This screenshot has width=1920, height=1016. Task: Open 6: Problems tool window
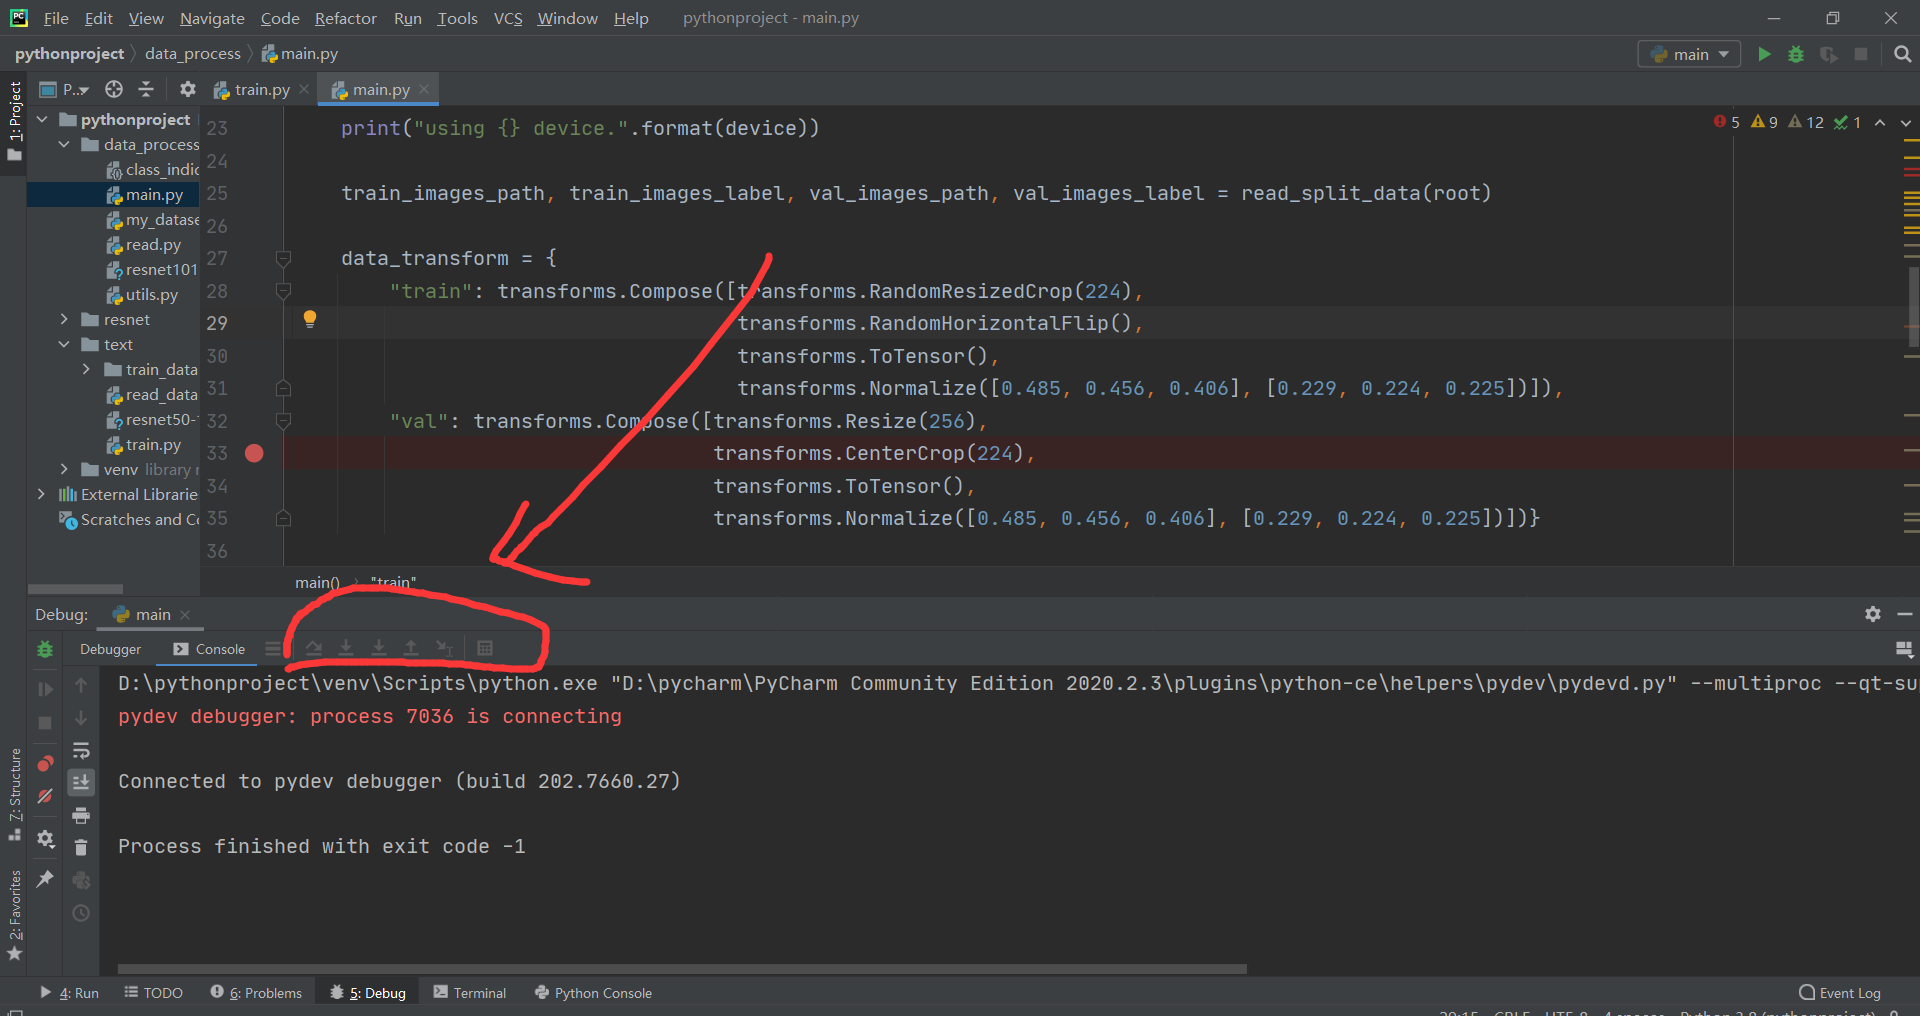point(256,992)
